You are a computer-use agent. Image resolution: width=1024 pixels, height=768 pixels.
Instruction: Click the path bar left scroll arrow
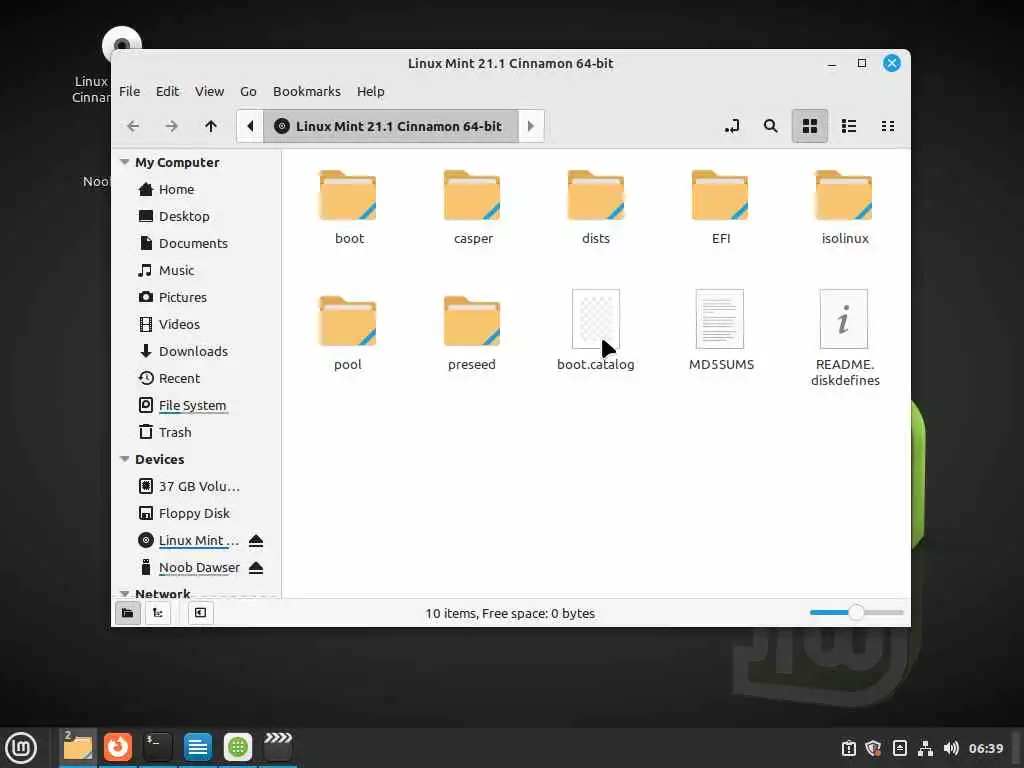coord(250,126)
